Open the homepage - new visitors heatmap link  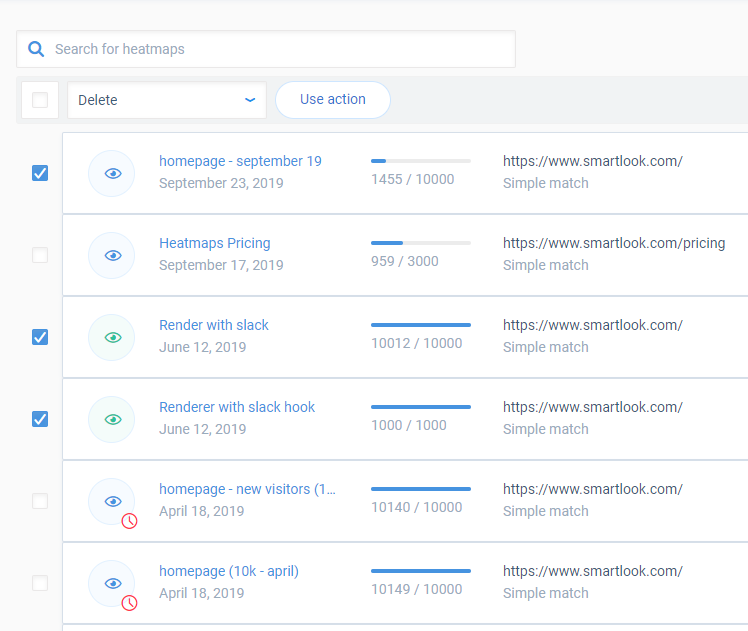pyautogui.click(x=247, y=489)
